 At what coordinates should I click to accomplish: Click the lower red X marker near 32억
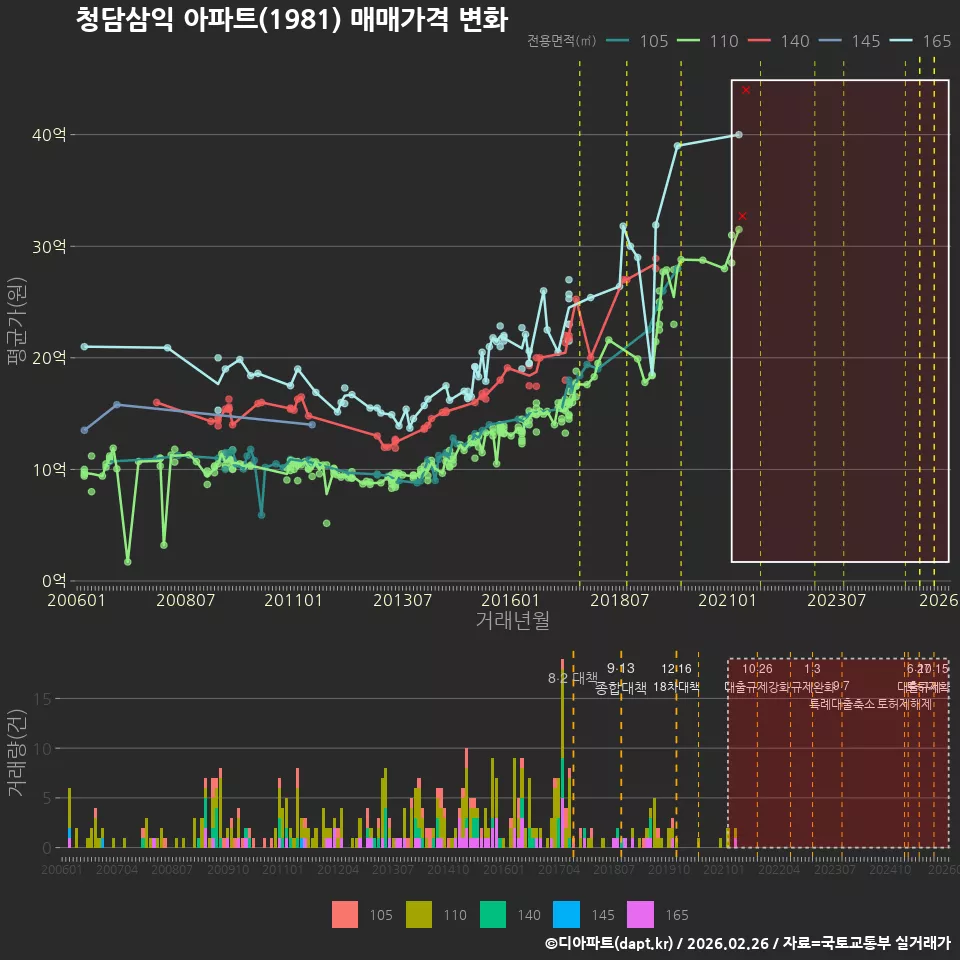point(742,216)
